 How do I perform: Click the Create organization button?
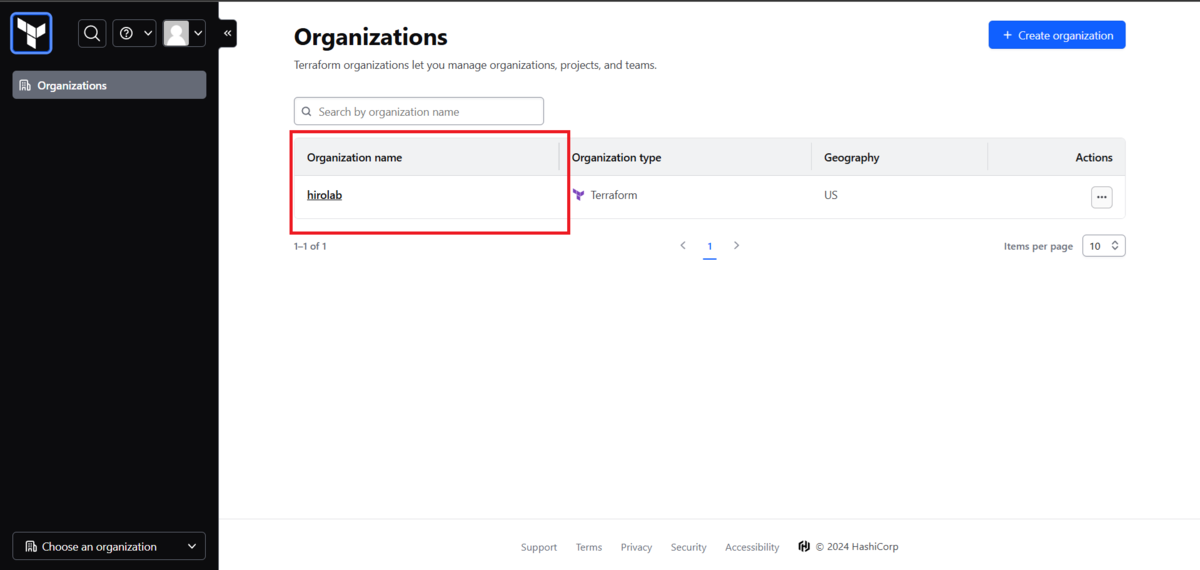1057,35
